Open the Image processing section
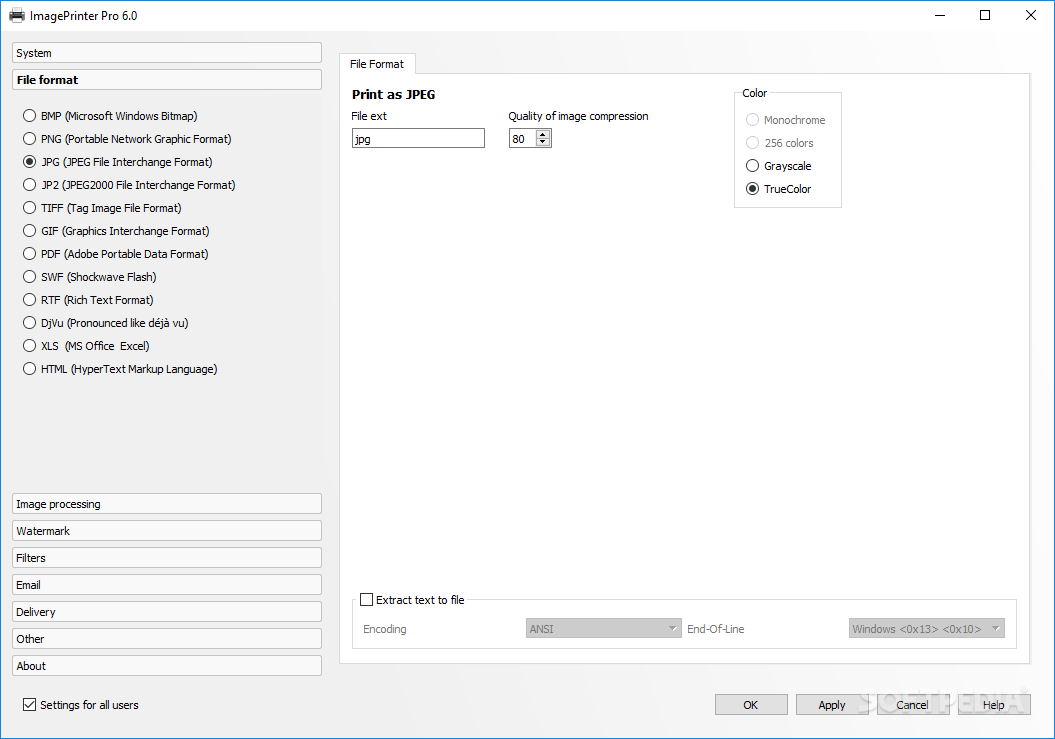 click(x=167, y=503)
